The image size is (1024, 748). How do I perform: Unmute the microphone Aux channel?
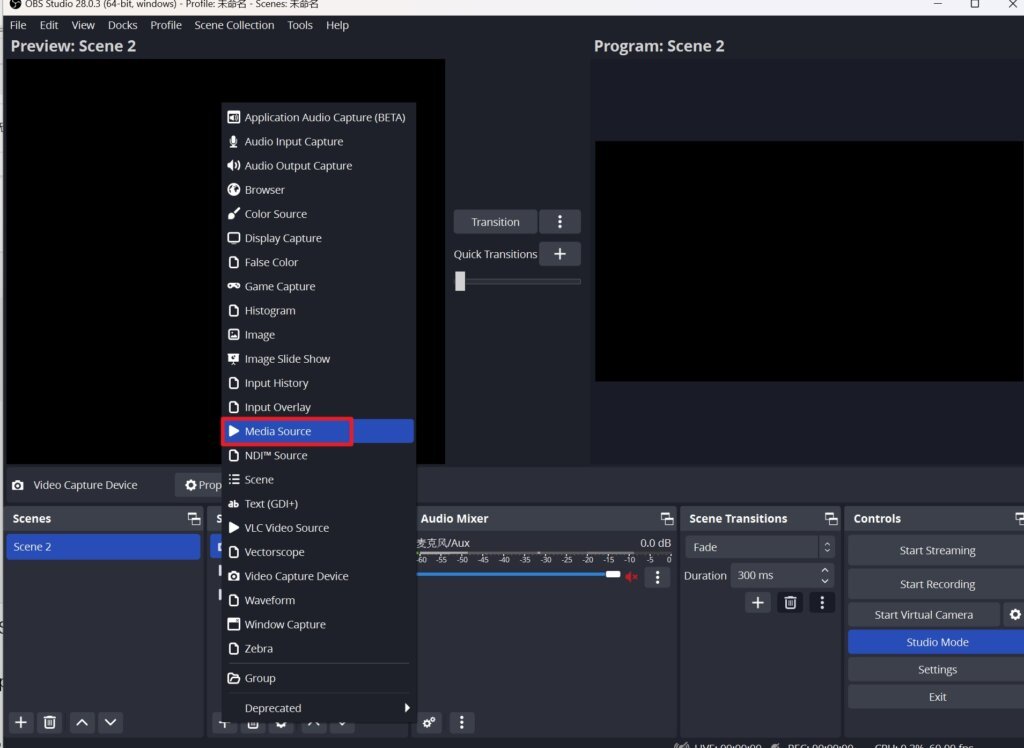(631, 577)
